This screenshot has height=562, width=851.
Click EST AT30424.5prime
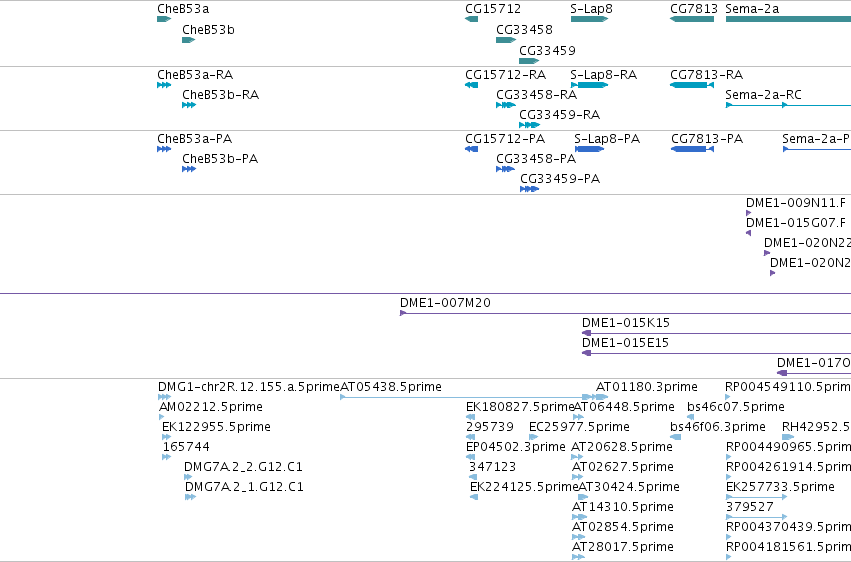point(628,487)
